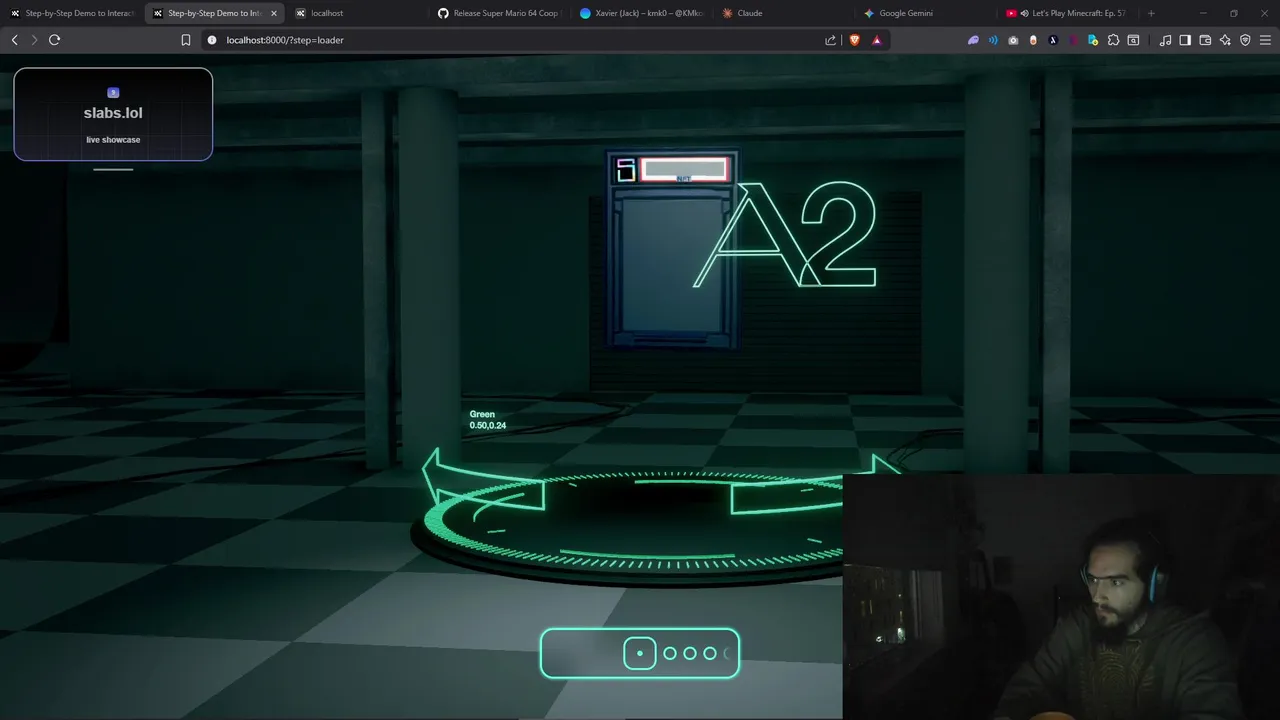Image resolution: width=1280 pixels, height=720 pixels.
Task: Go back using the browser back arrow
Action: [x=14, y=40]
